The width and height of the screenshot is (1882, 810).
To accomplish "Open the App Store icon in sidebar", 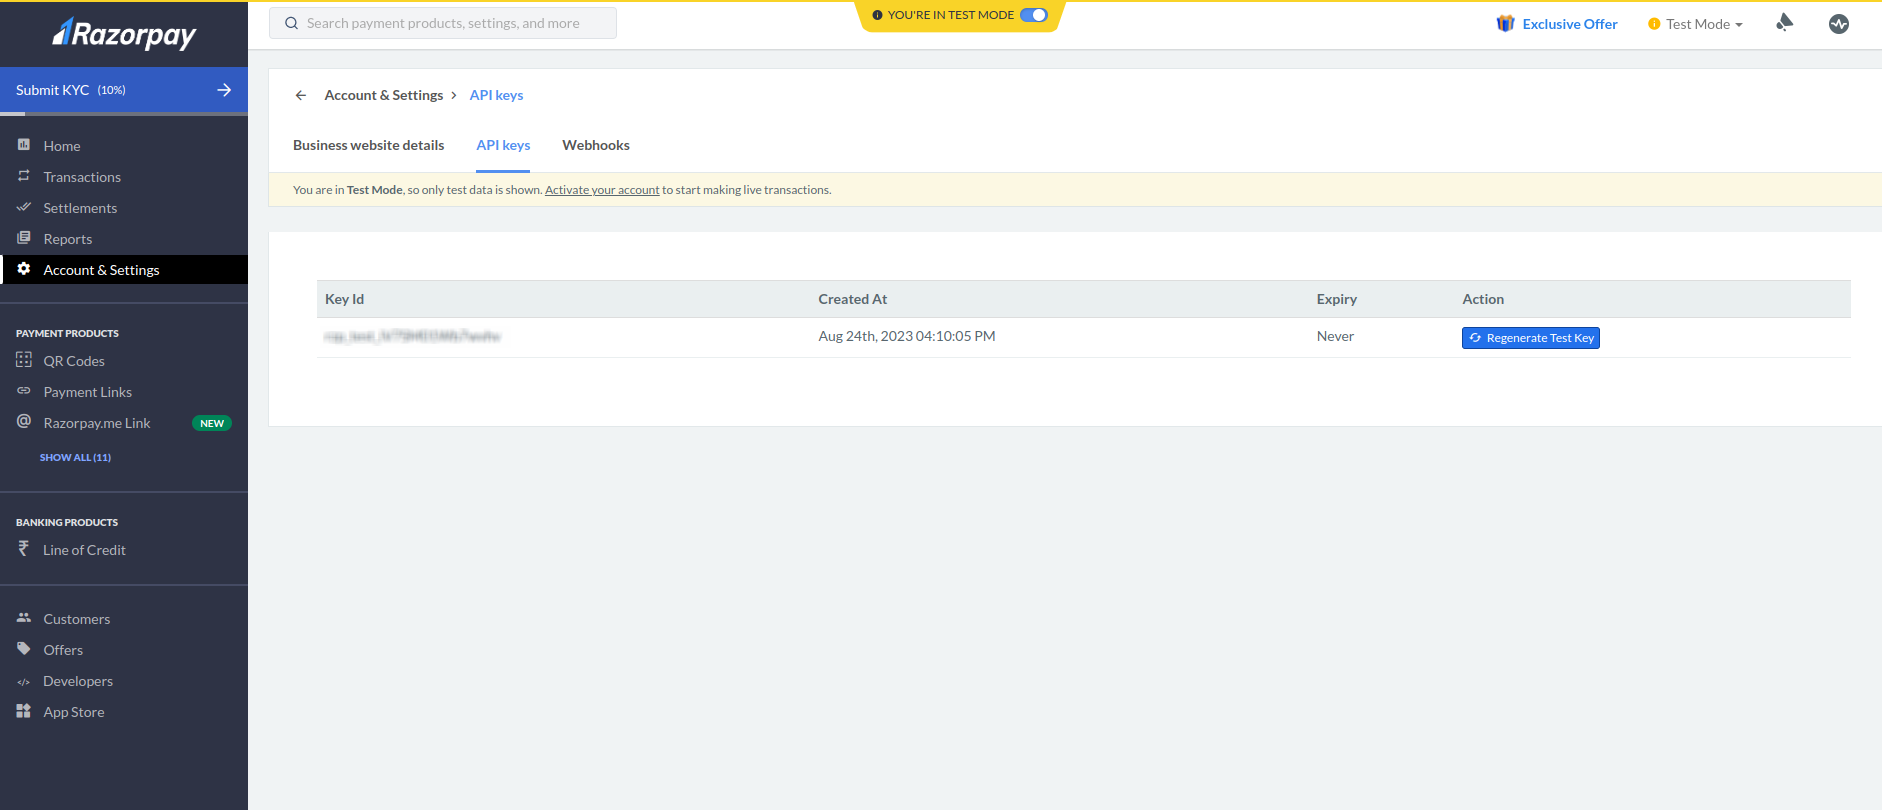I will (x=24, y=711).
